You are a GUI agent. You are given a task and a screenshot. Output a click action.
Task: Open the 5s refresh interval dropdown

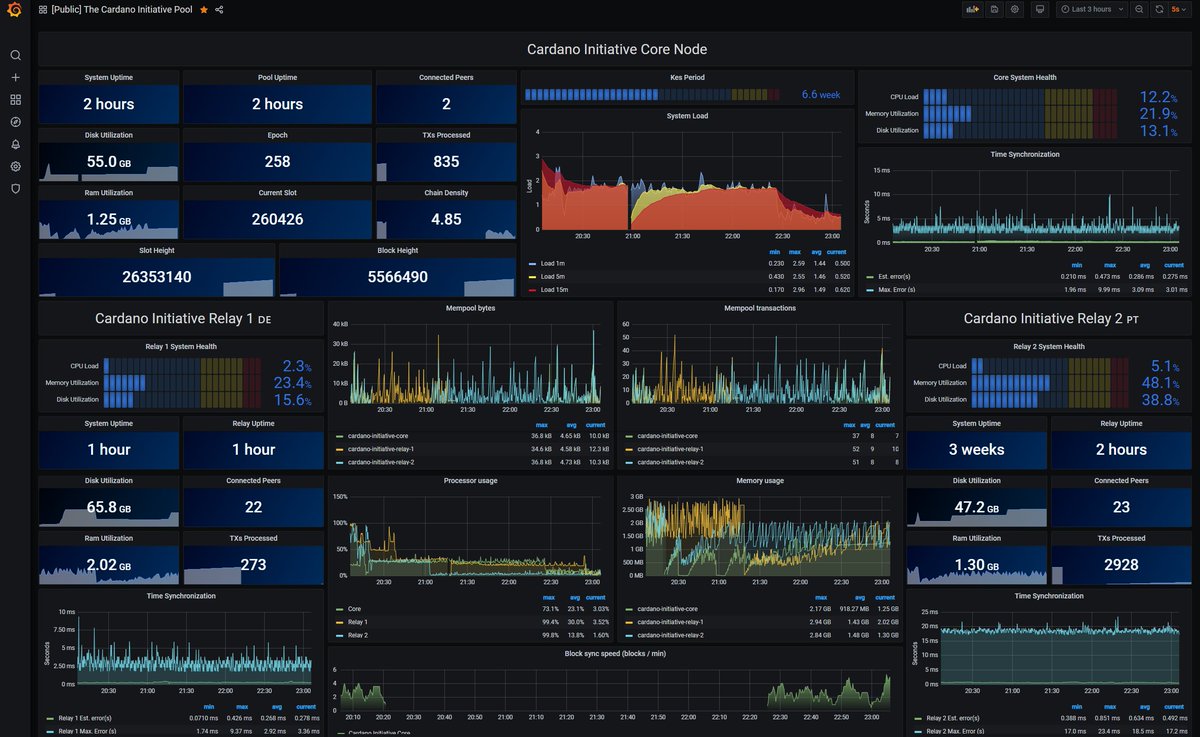click(1181, 9)
